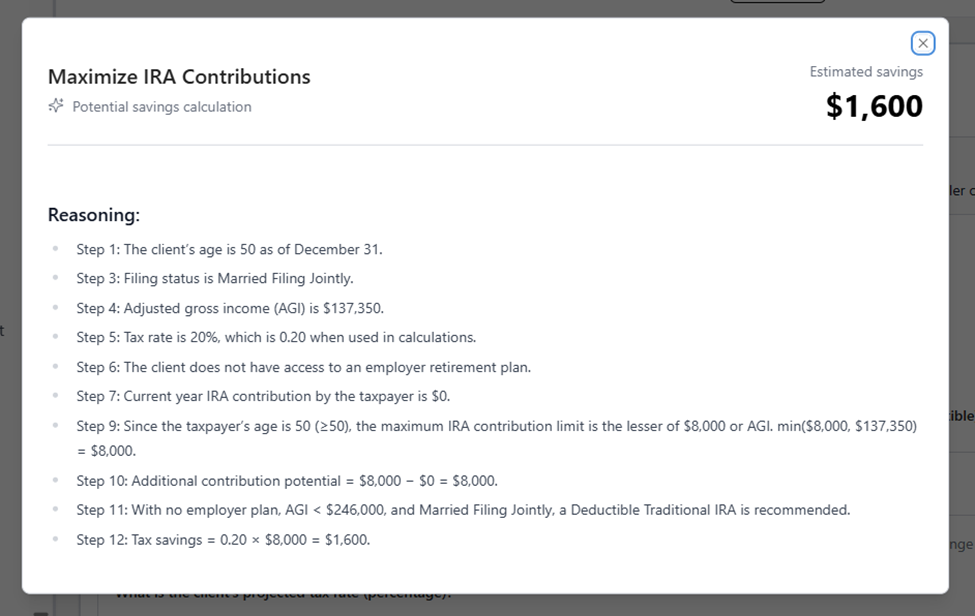Click the Step 10 additional contribution potential line
Image resolution: width=975 pixels, height=616 pixels.
[287, 481]
